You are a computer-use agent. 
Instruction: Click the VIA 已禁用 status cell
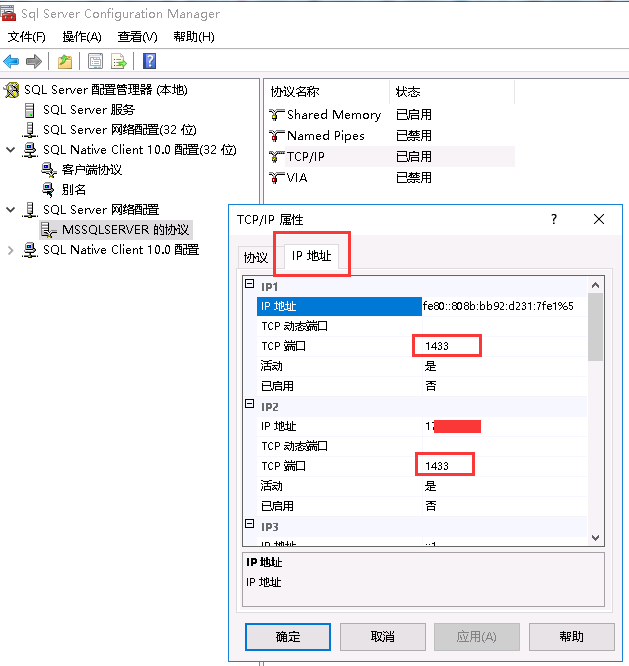click(414, 178)
